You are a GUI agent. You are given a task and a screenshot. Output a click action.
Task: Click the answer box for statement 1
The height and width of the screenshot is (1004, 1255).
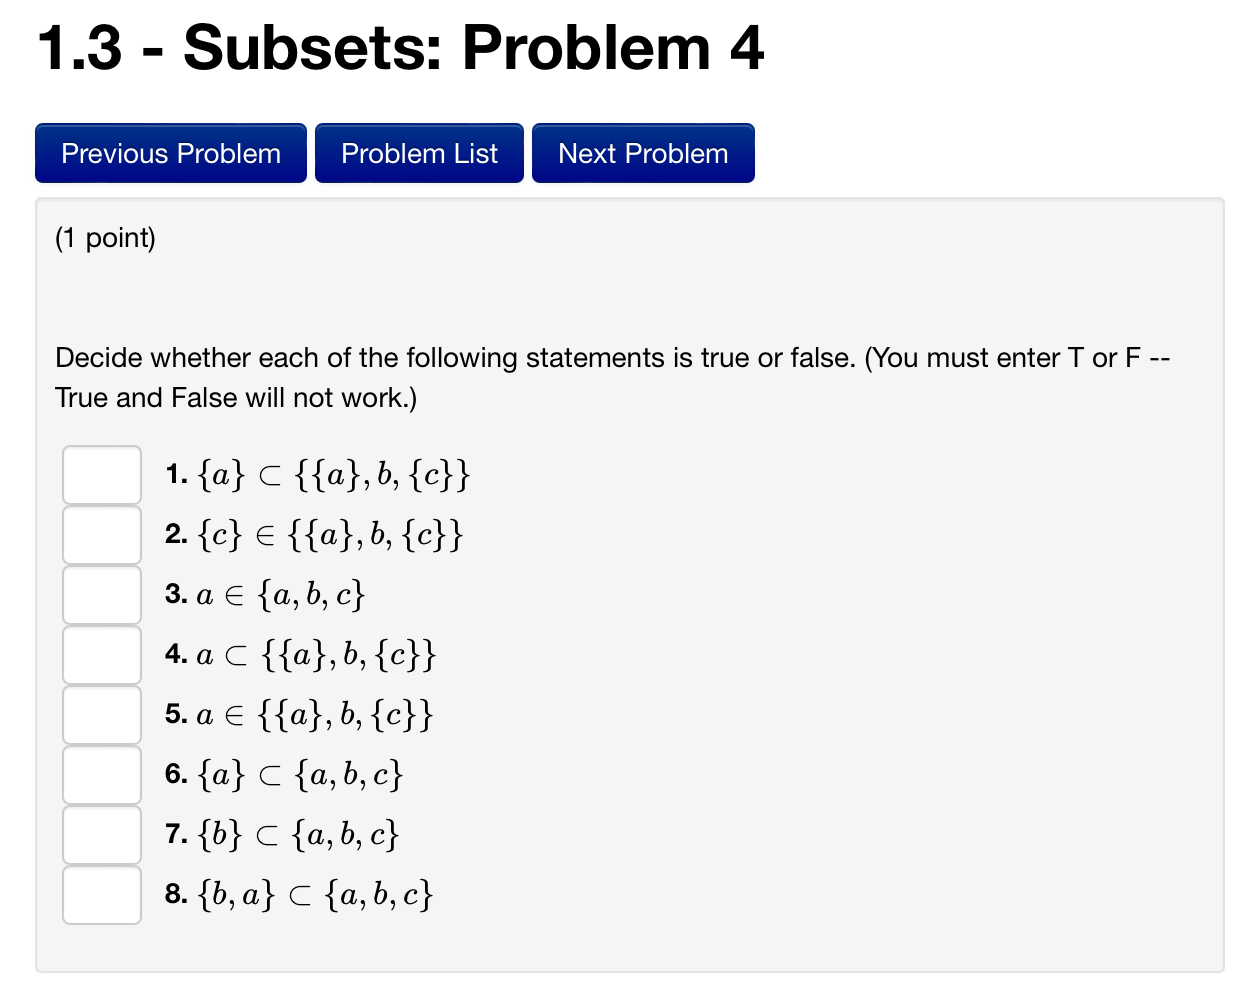(101, 475)
